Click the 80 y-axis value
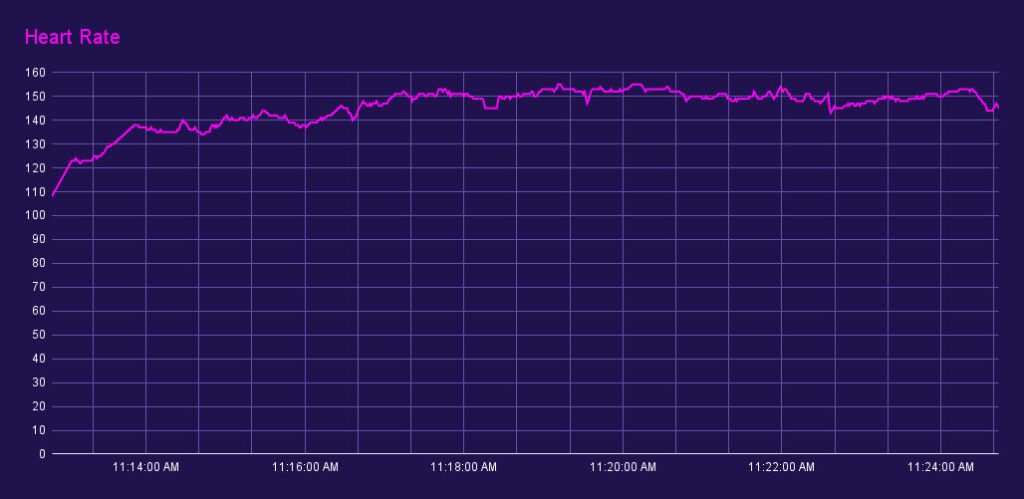This screenshot has width=1024, height=499. coord(39,263)
